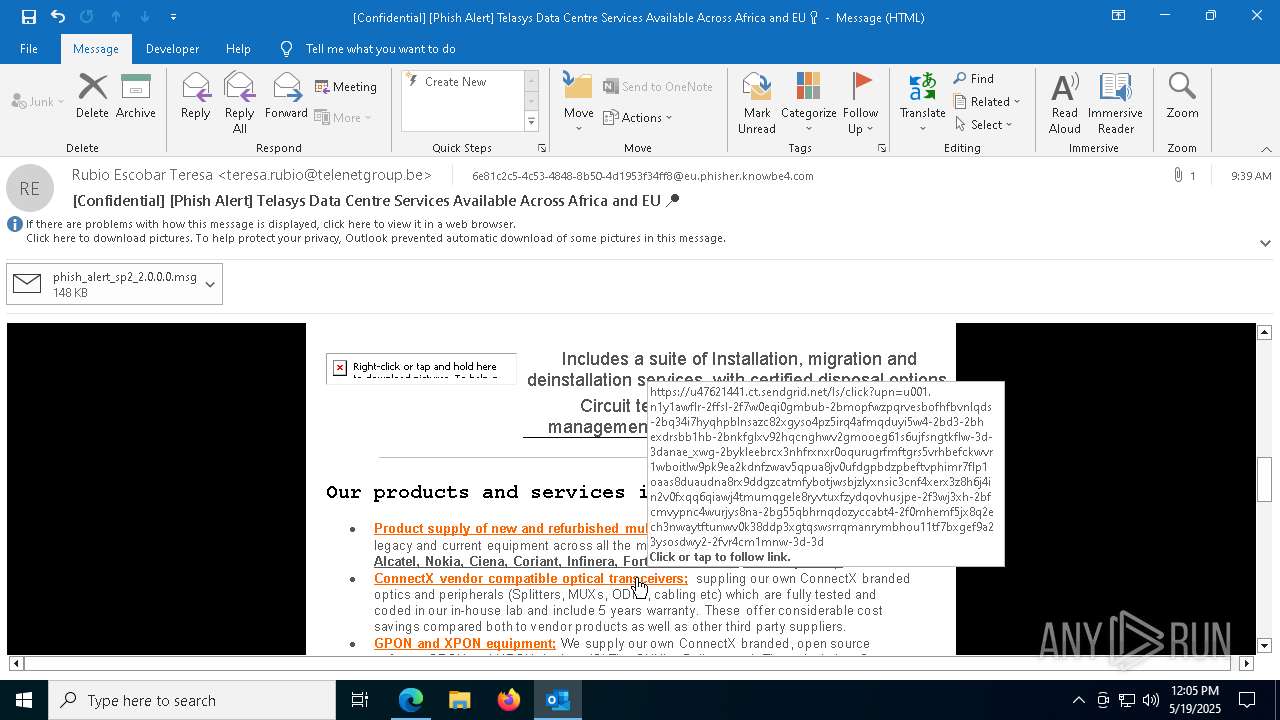
Task: Click the Outlook taskbar icon
Action: tap(557, 700)
